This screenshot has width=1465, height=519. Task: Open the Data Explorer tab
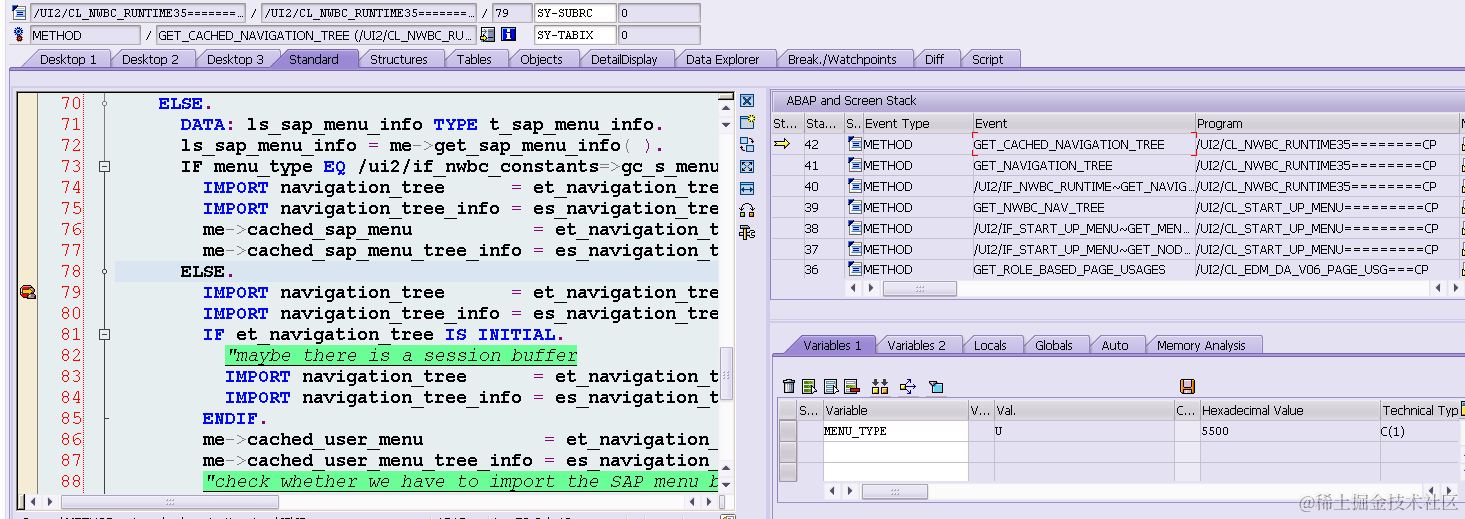tap(722, 59)
